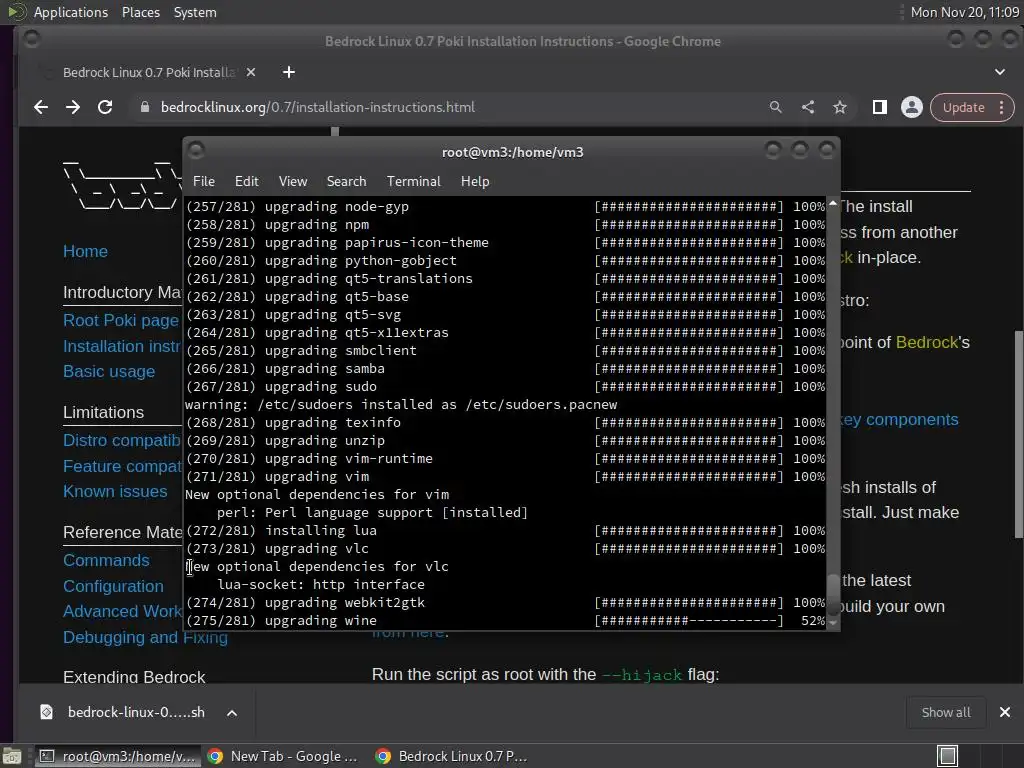
Task: Click the 'lua-socket: http interface' line
Action: 321,585
